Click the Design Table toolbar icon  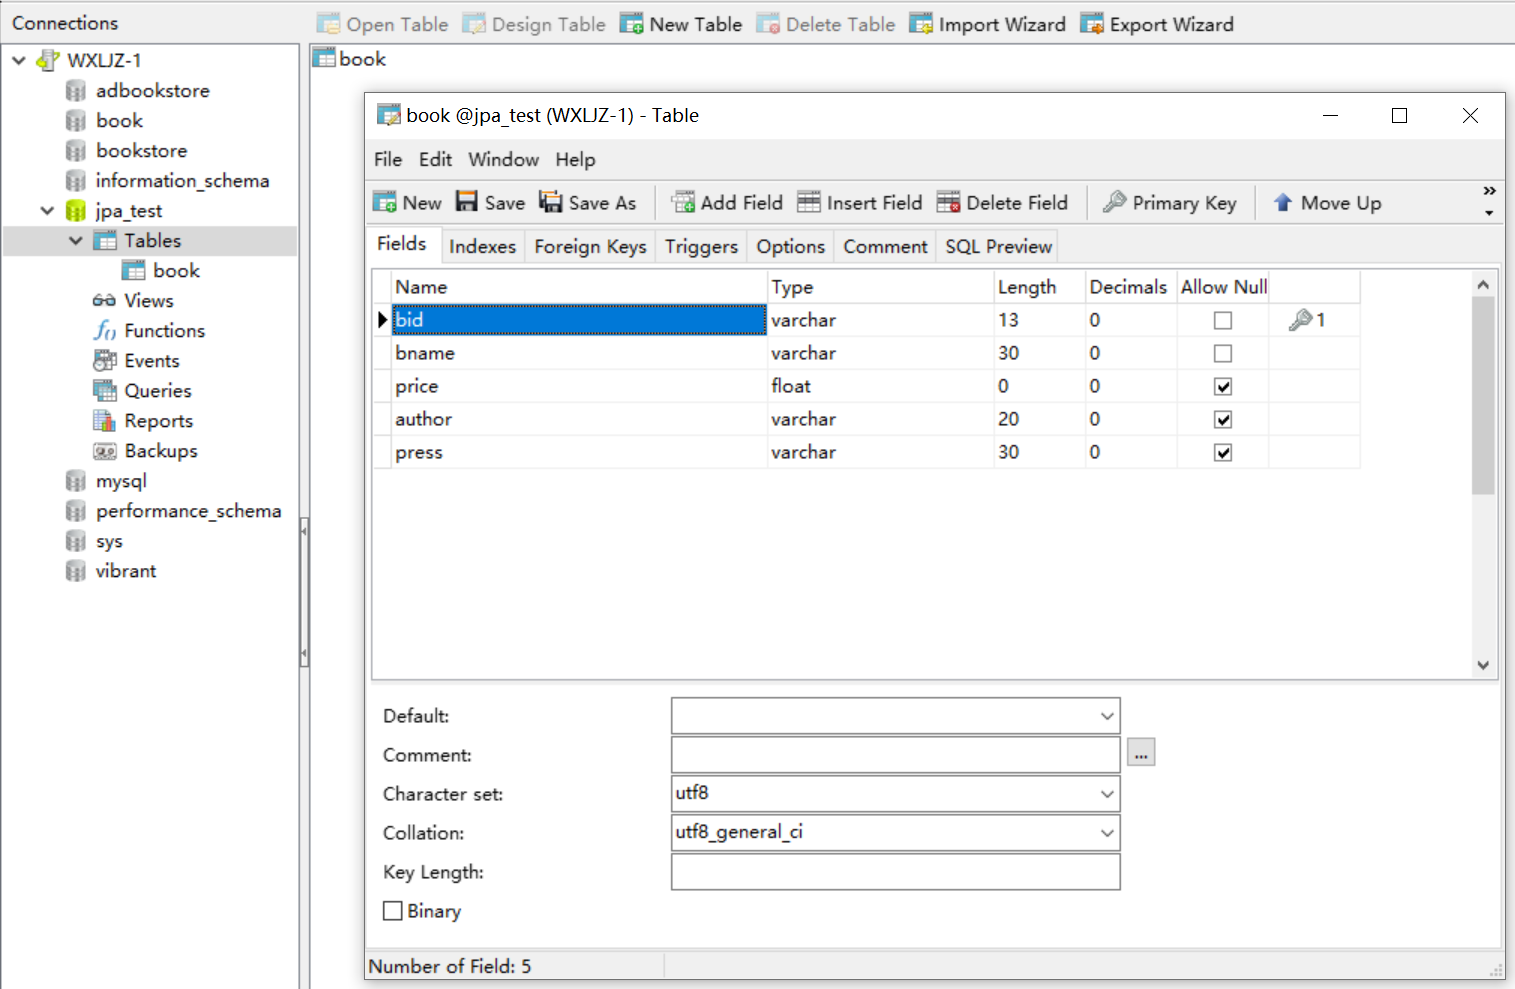point(474,24)
